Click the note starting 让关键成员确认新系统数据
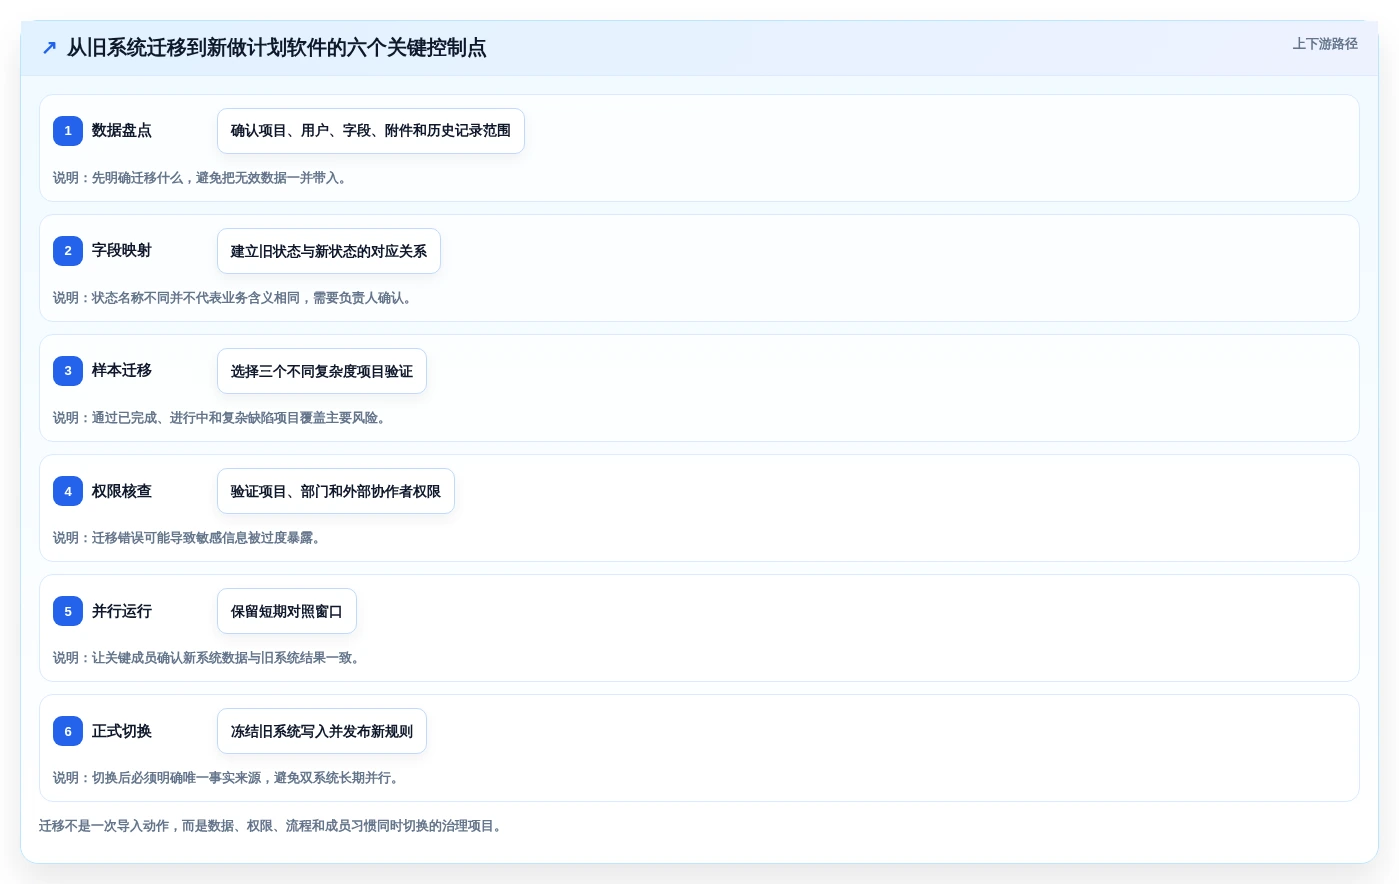This screenshot has height=884, width=1399. pyautogui.click(x=206, y=658)
